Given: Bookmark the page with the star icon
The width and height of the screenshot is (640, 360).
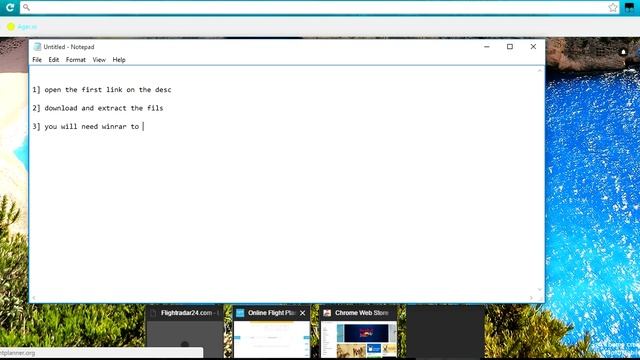Looking at the screenshot, I should click(x=613, y=7).
